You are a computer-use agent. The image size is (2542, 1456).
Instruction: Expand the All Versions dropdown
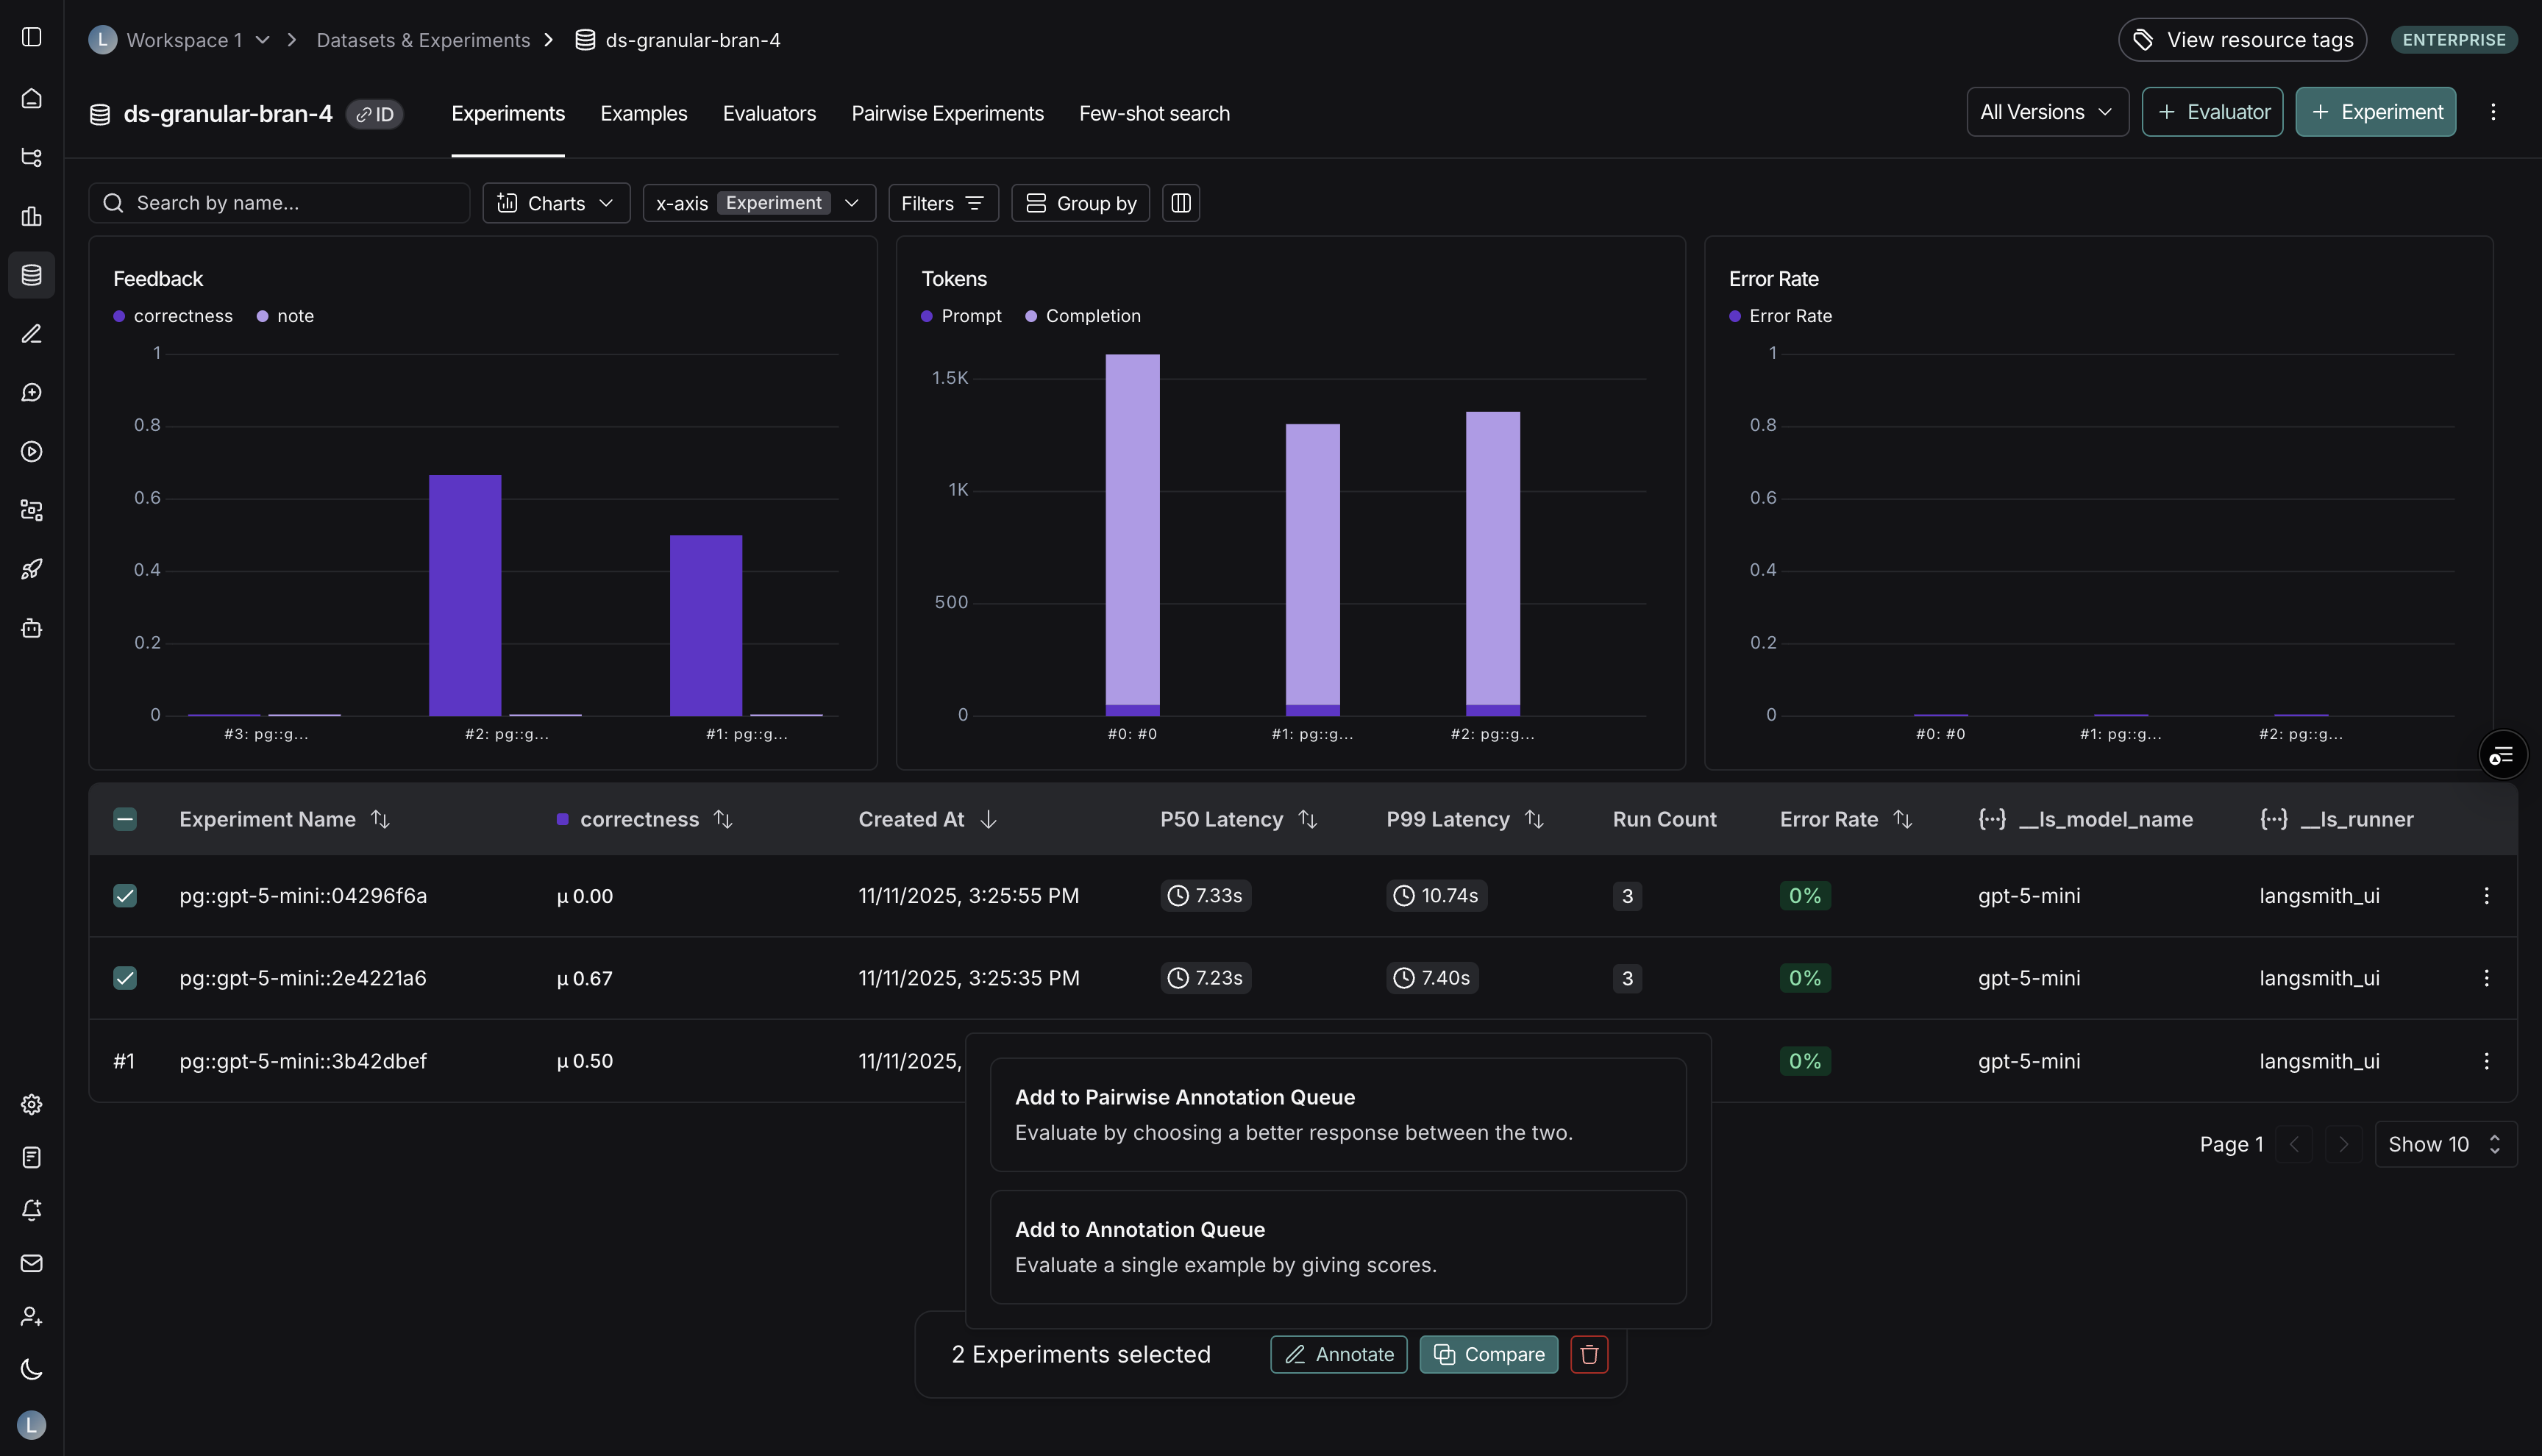click(x=2046, y=112)
